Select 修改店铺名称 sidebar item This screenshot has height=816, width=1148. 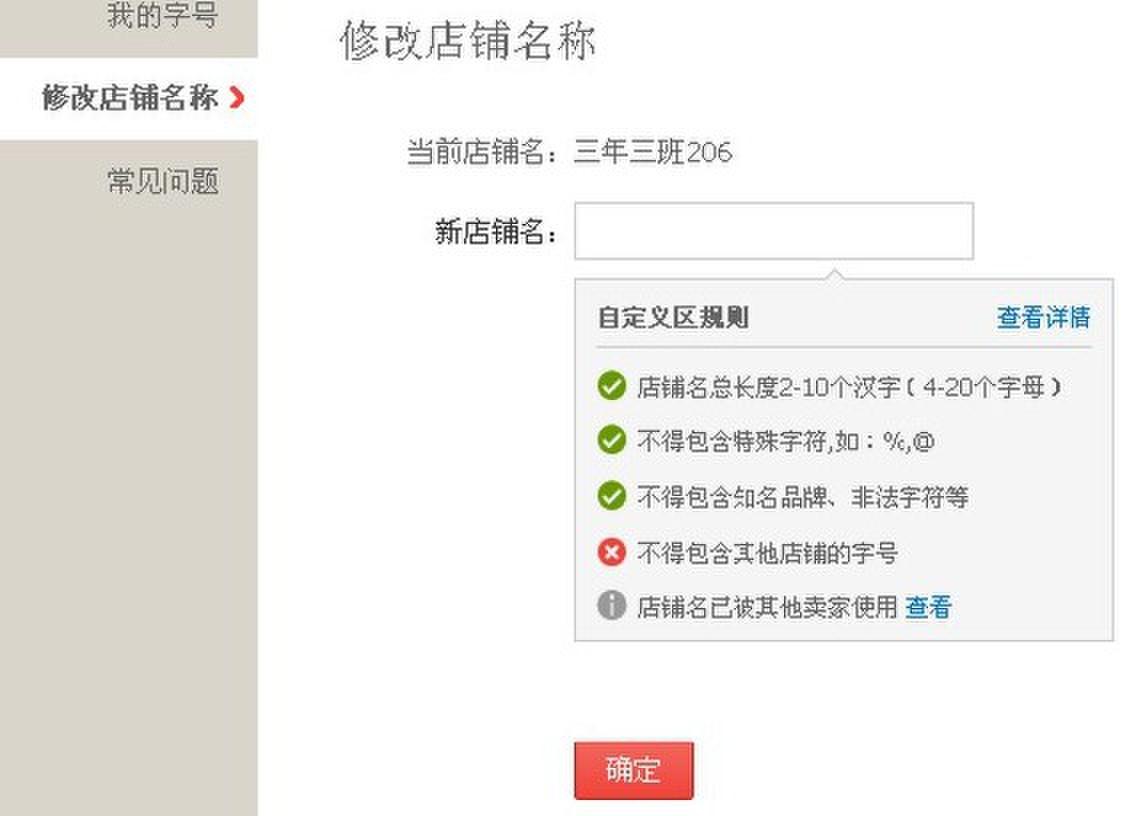click(129, 98)
